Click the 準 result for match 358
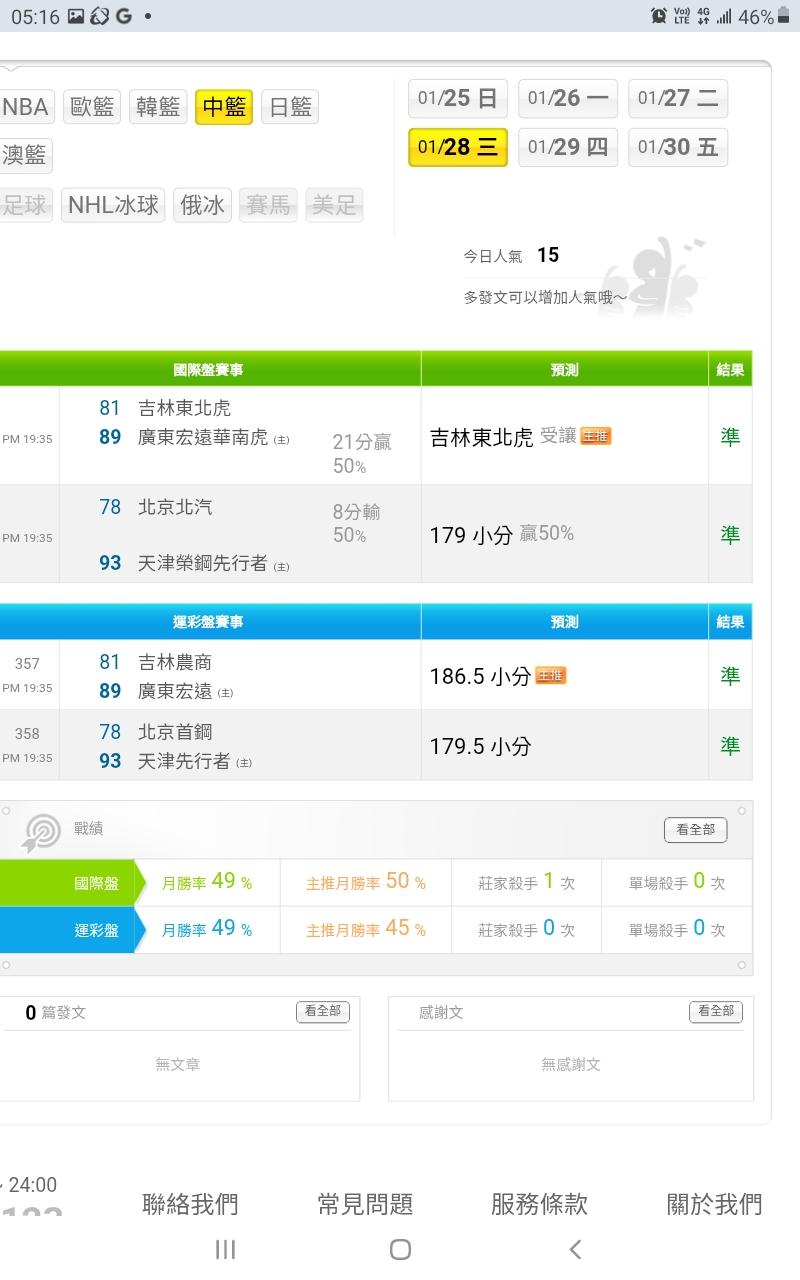The image size is (800, 1280). pos(731,746)
